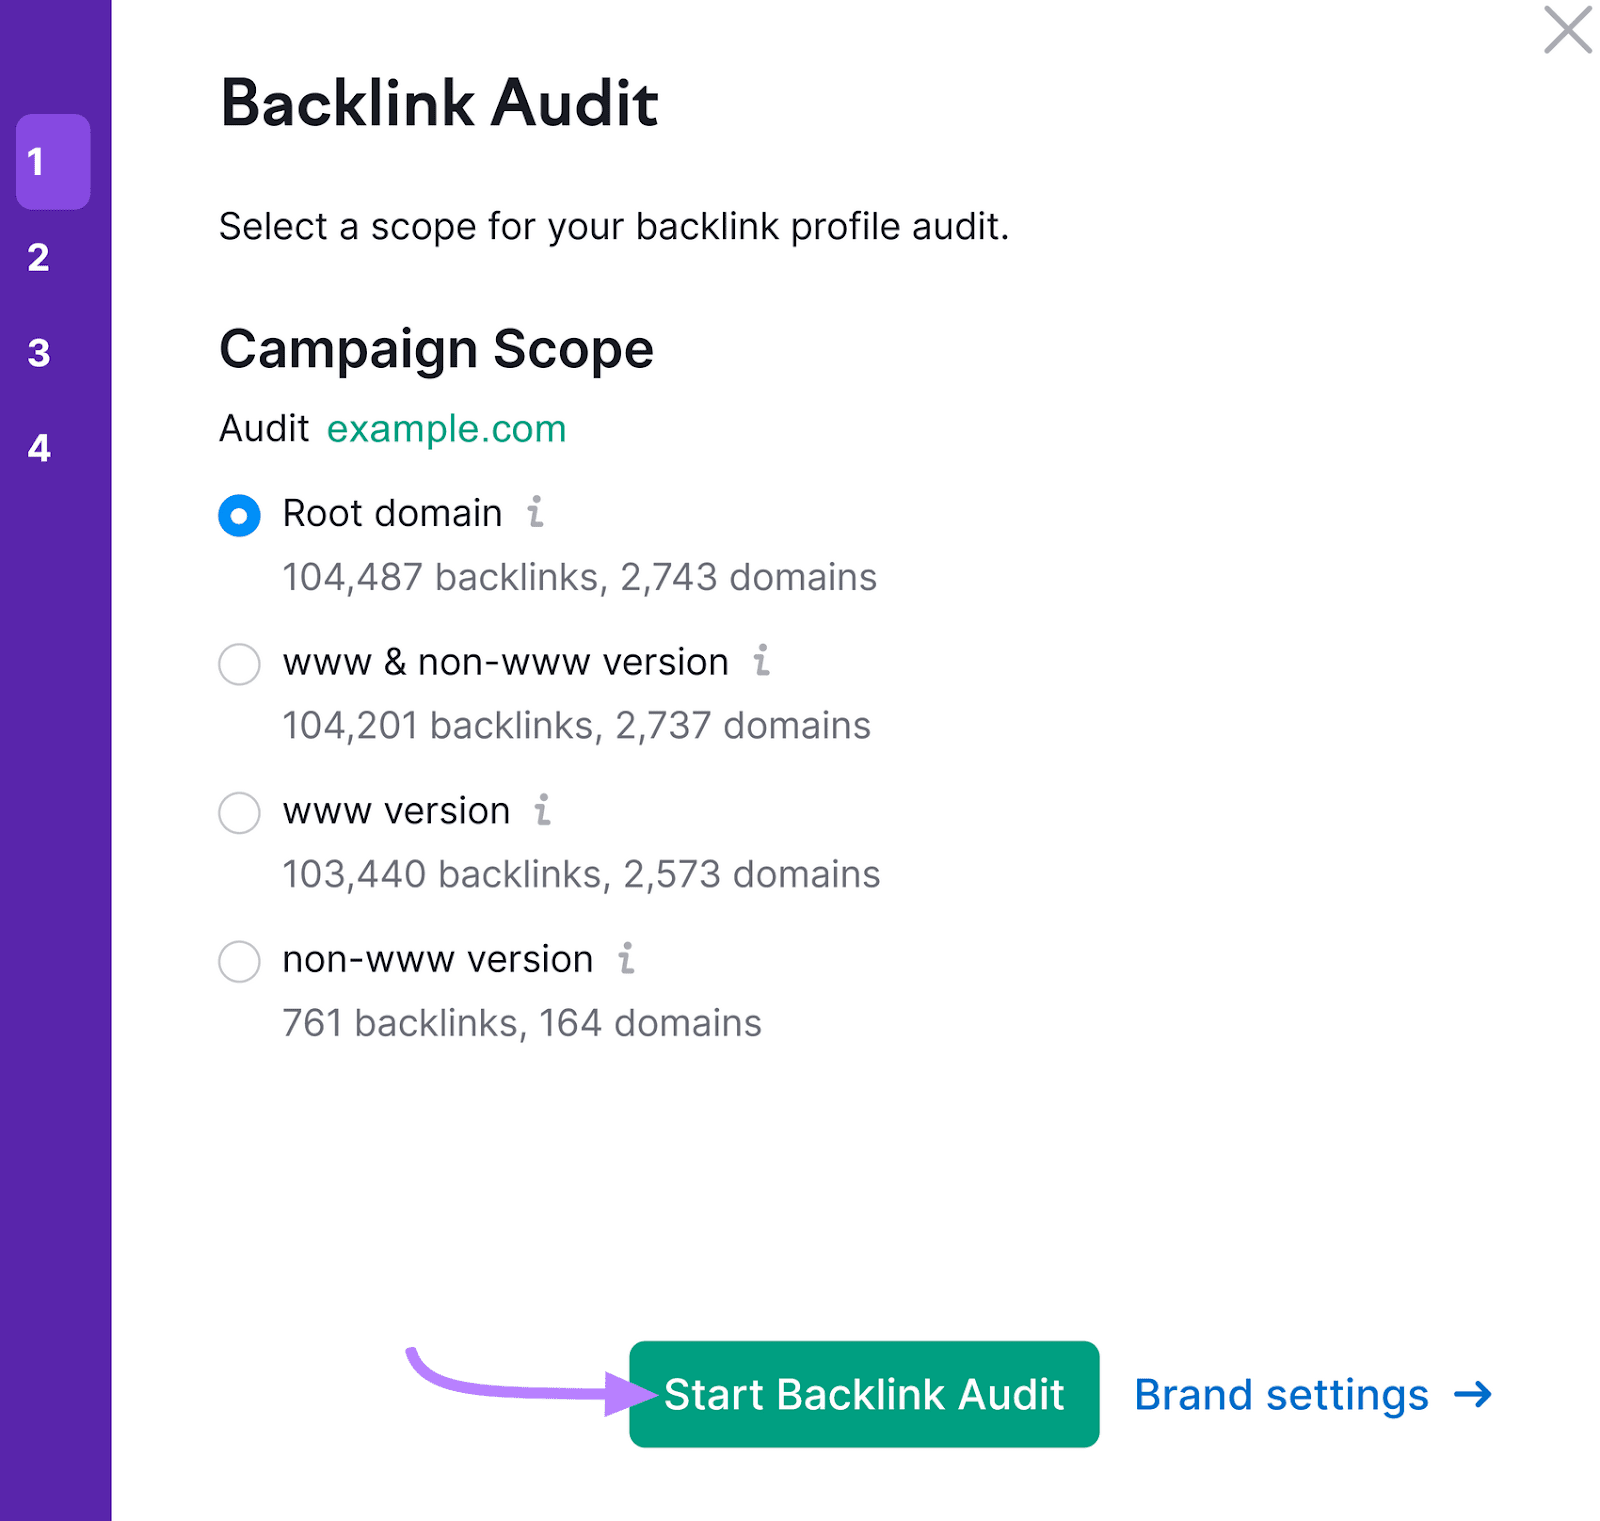Click the 104,487 backlinks count text
The width and height of the screenshot is (1600, 1521).
tap(578, 576)
